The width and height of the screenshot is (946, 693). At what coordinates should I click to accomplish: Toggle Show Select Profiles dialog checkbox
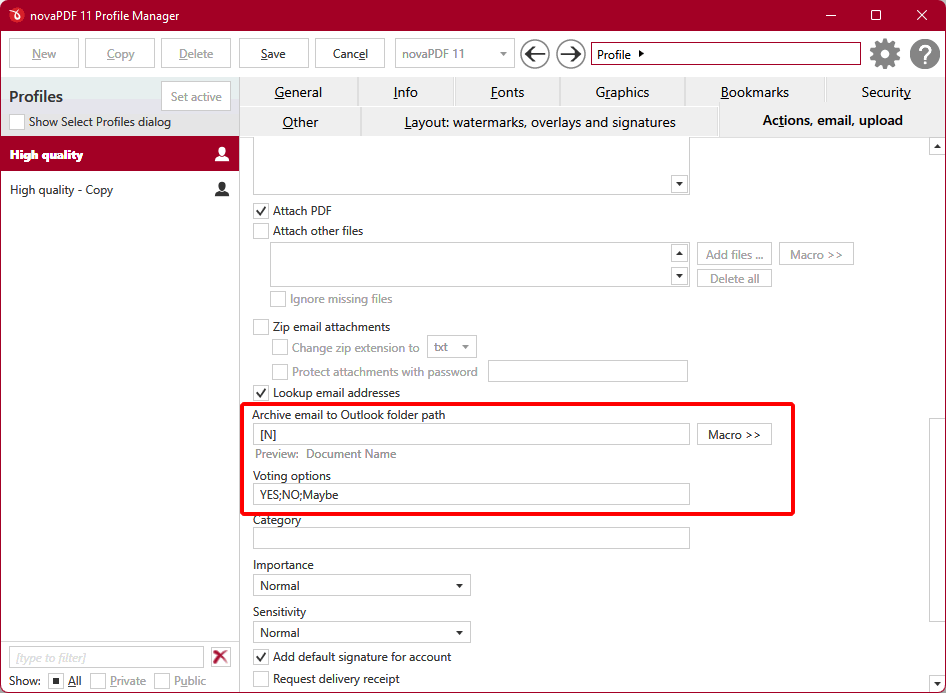[x=17, y=122]
